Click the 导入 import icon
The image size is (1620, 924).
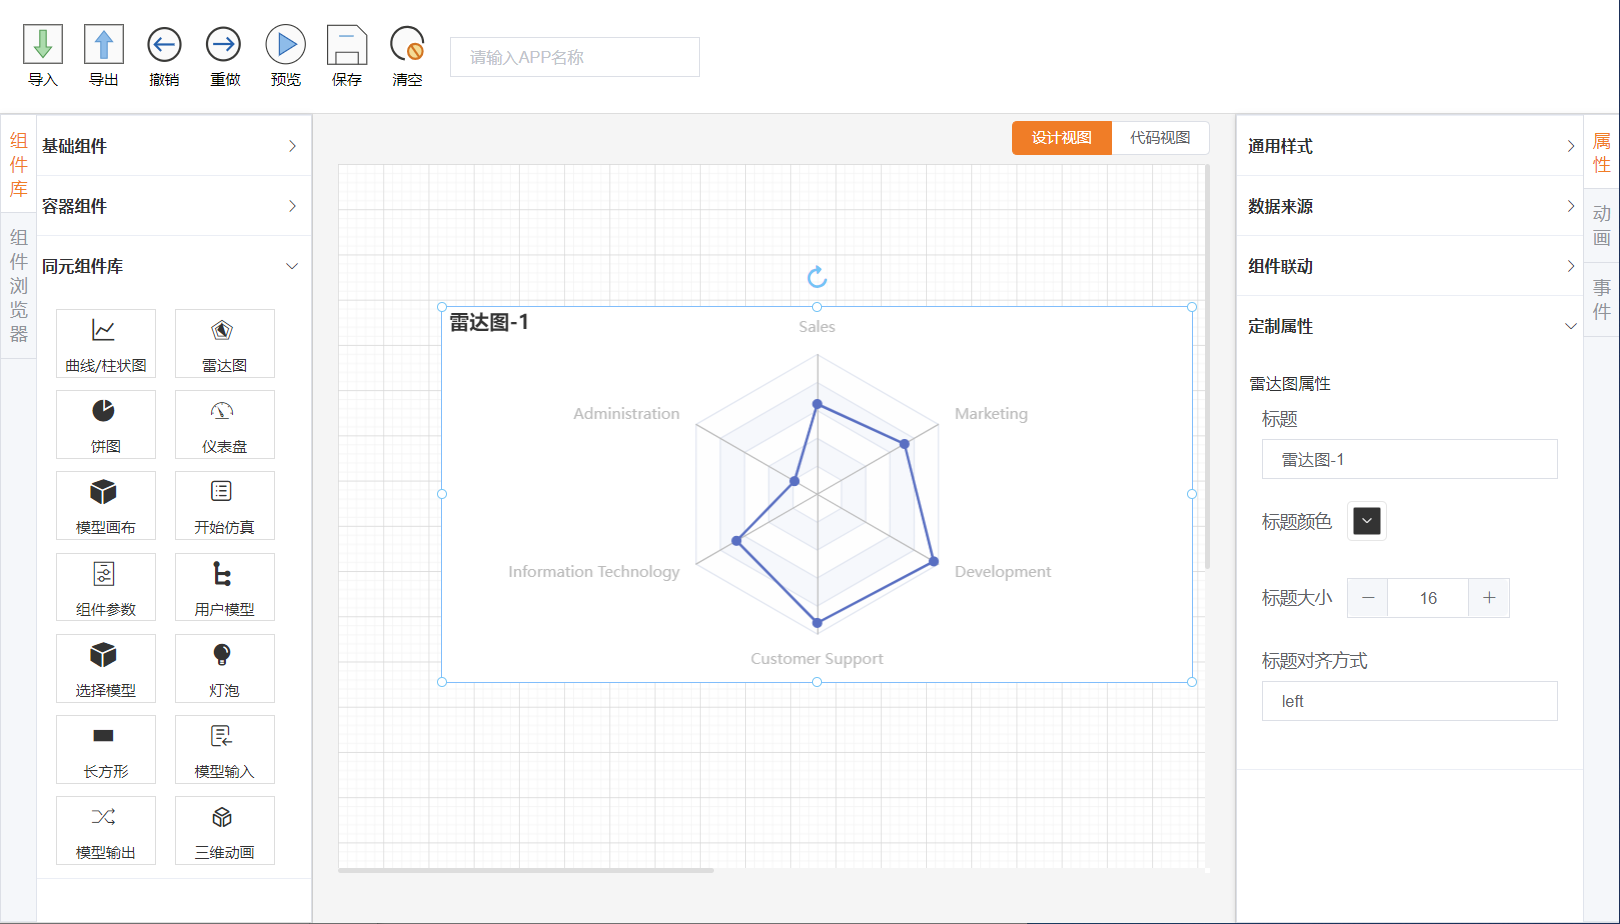[43, 45]
